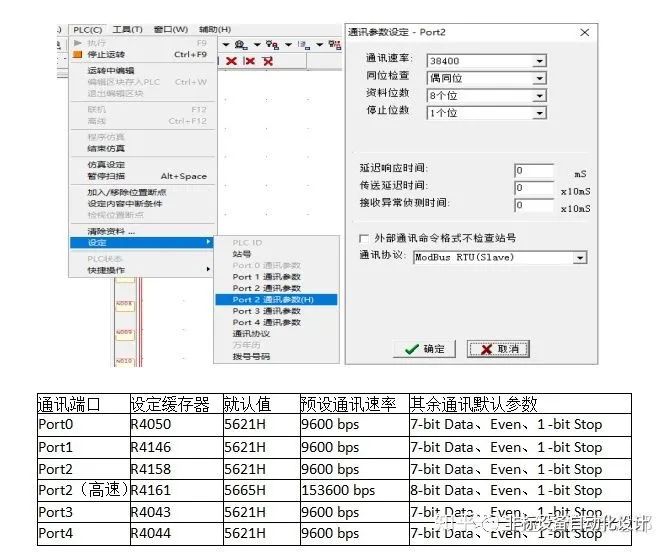Select Port 3 通讯参数 submenu item

276,311
